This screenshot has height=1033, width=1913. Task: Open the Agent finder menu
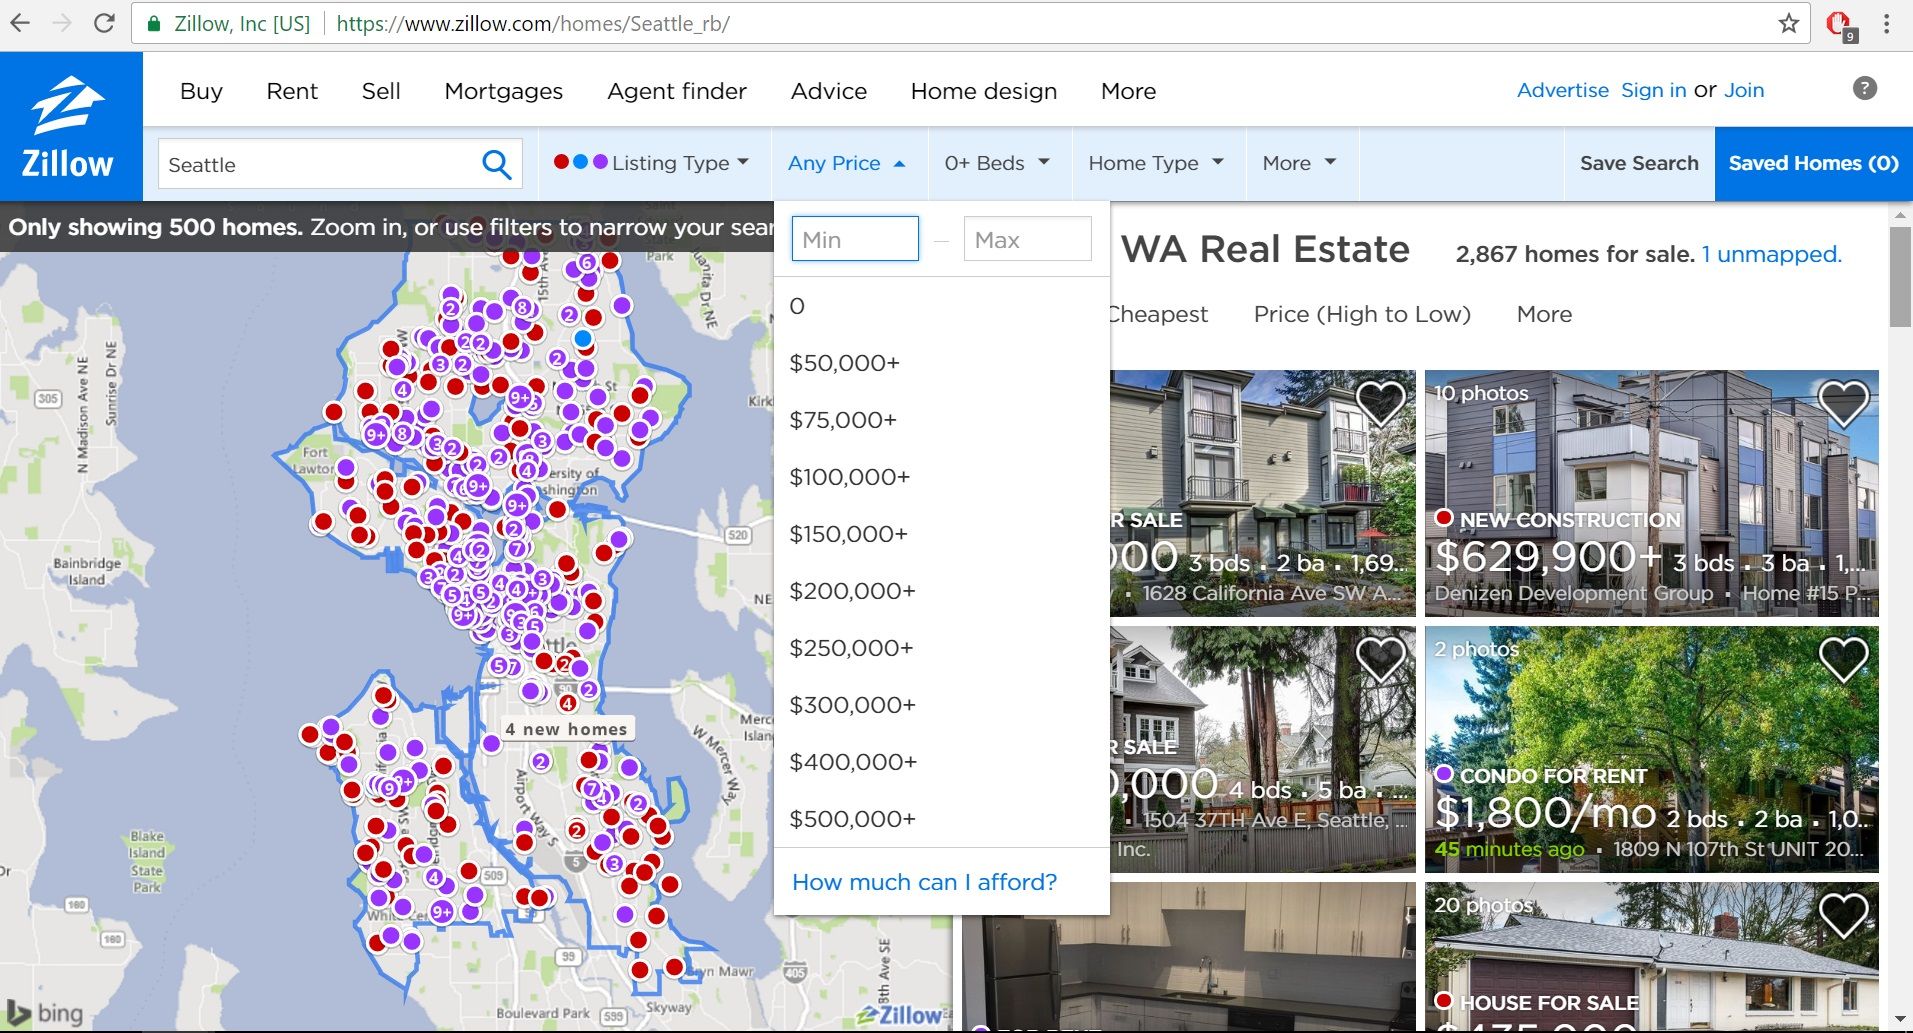point(677,91)
